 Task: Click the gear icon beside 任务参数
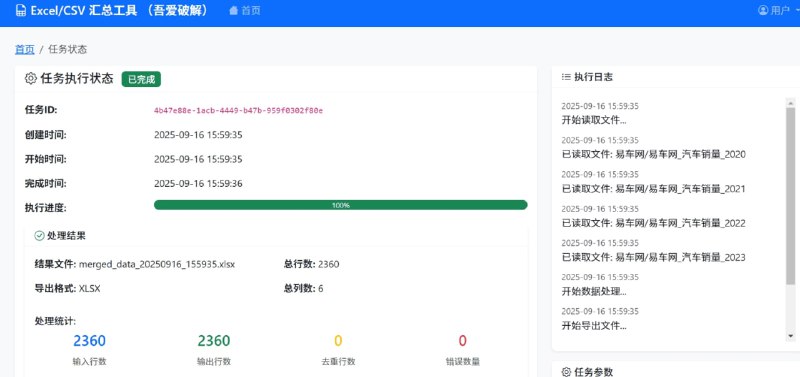coord(566,371)
